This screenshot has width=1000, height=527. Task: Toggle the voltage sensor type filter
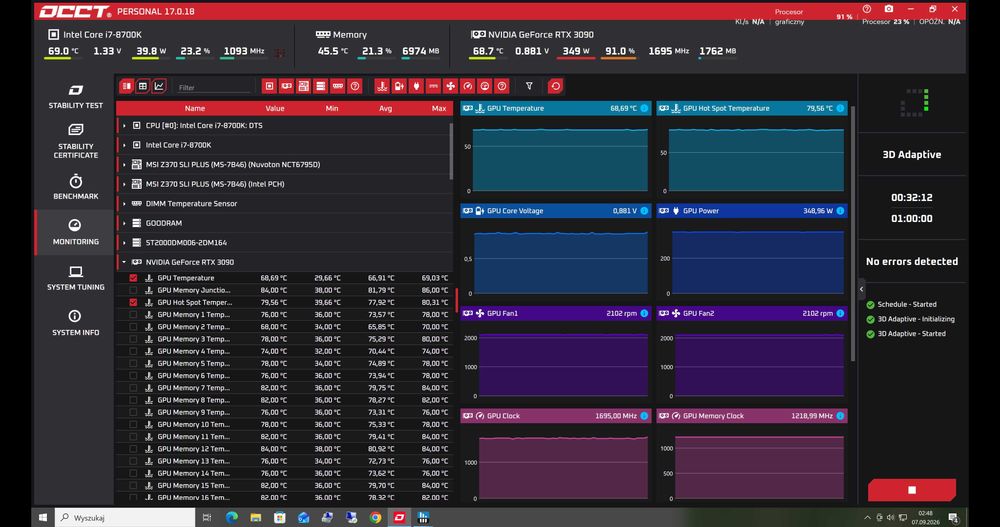click(x=399, y=86)
